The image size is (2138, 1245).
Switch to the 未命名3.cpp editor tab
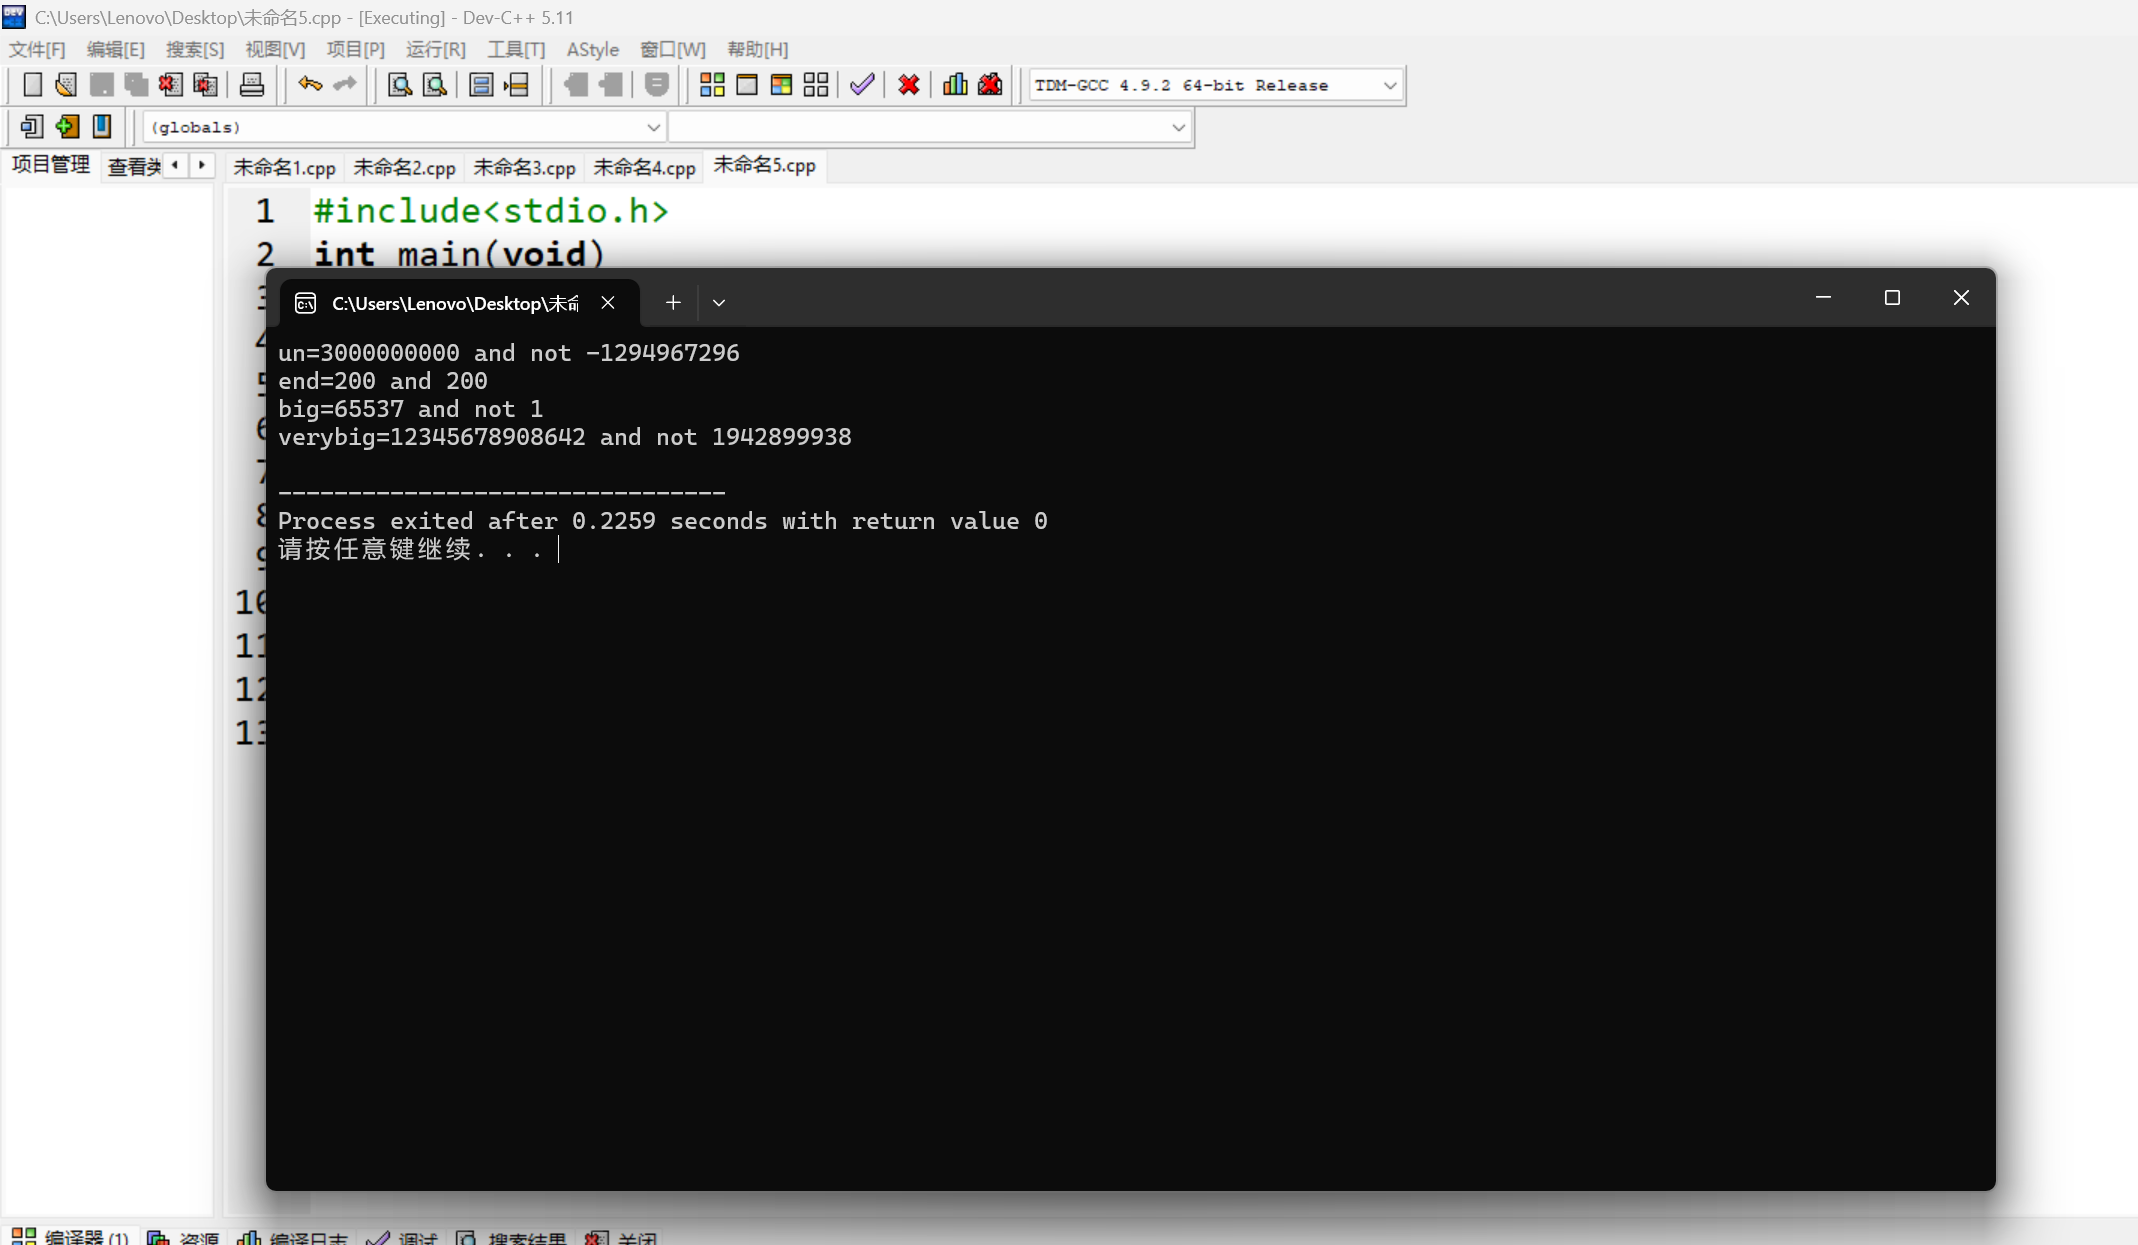[x=524, y=167]
